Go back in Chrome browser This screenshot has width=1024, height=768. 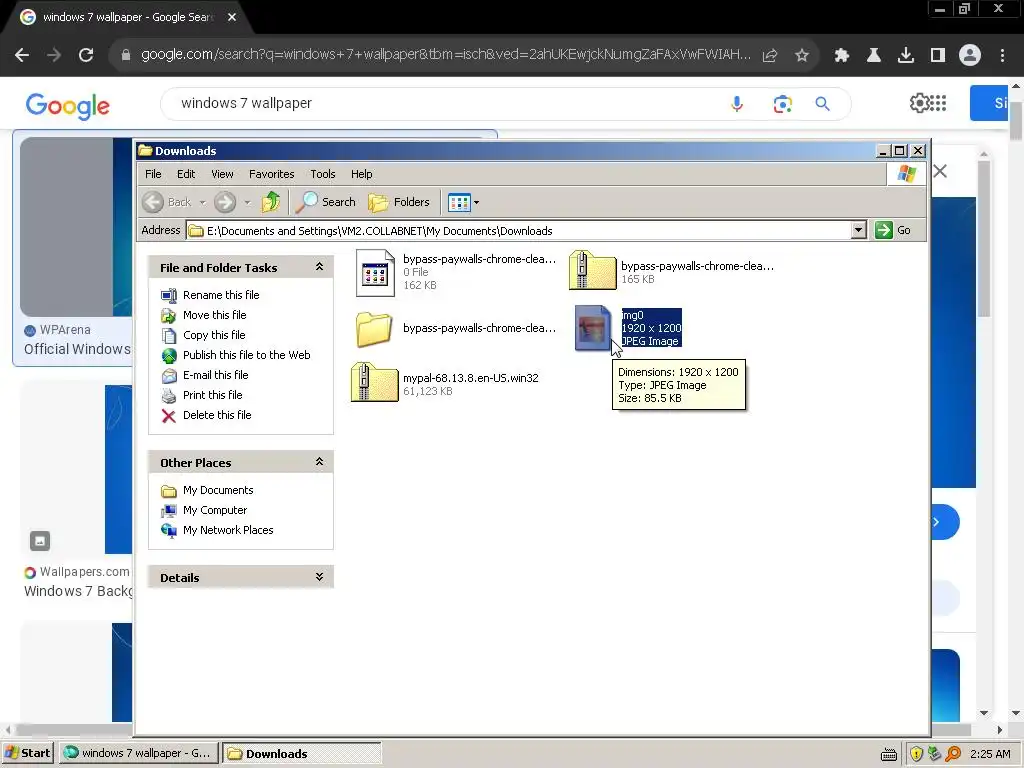(x=22, y=55)
